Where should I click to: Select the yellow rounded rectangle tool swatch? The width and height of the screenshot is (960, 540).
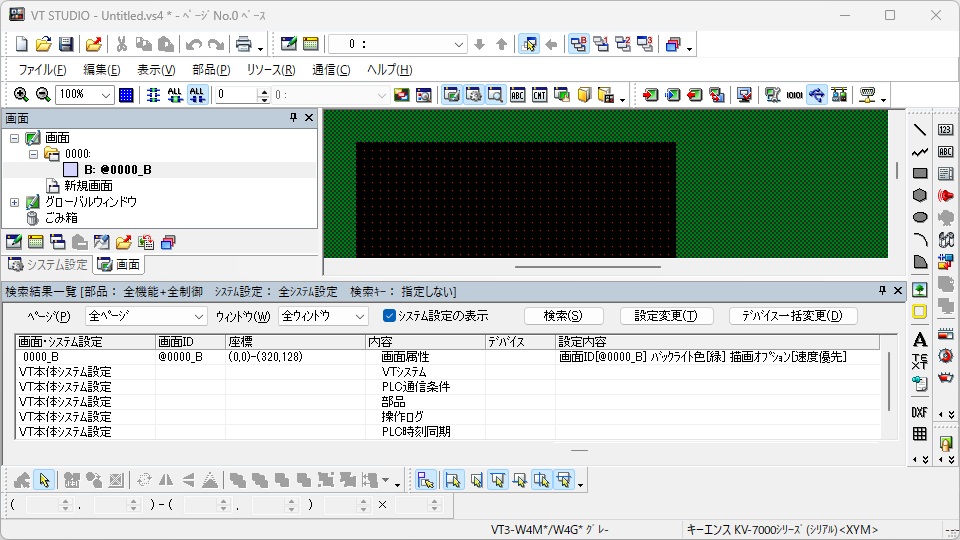click(920, 312)
